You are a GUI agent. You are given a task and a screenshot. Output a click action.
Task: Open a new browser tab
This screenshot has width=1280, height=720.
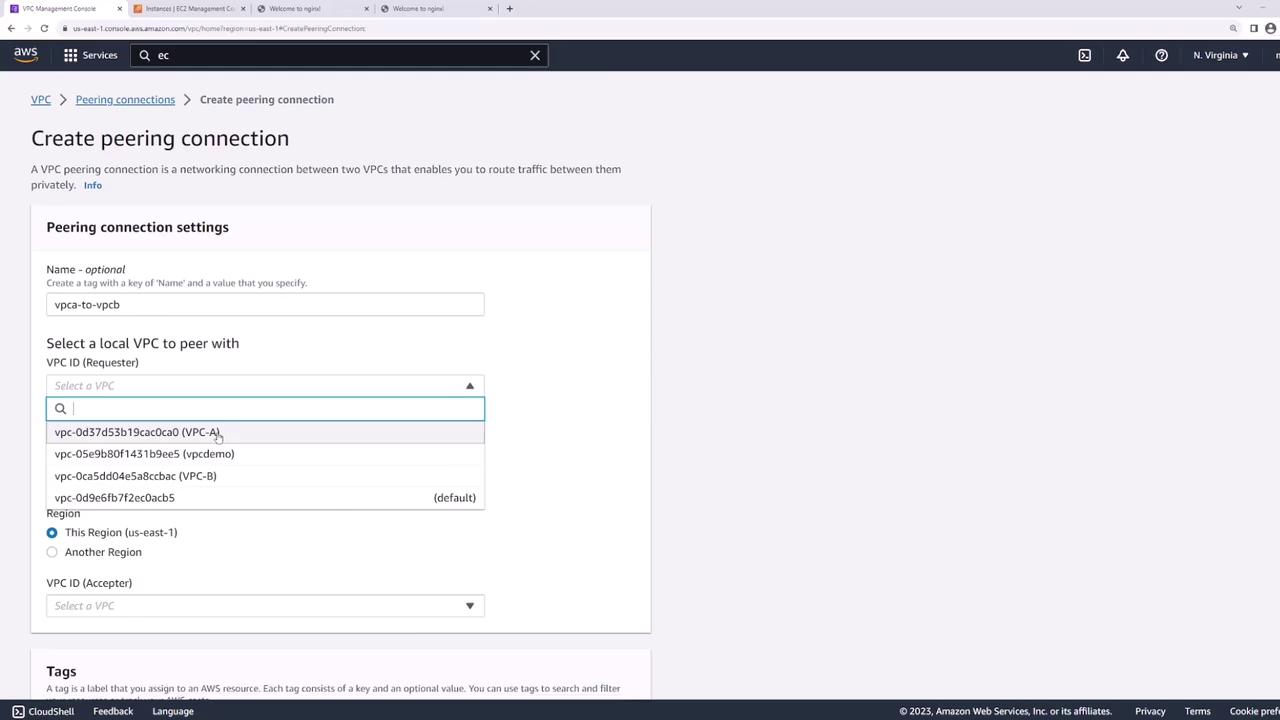[x=509, y=9]
